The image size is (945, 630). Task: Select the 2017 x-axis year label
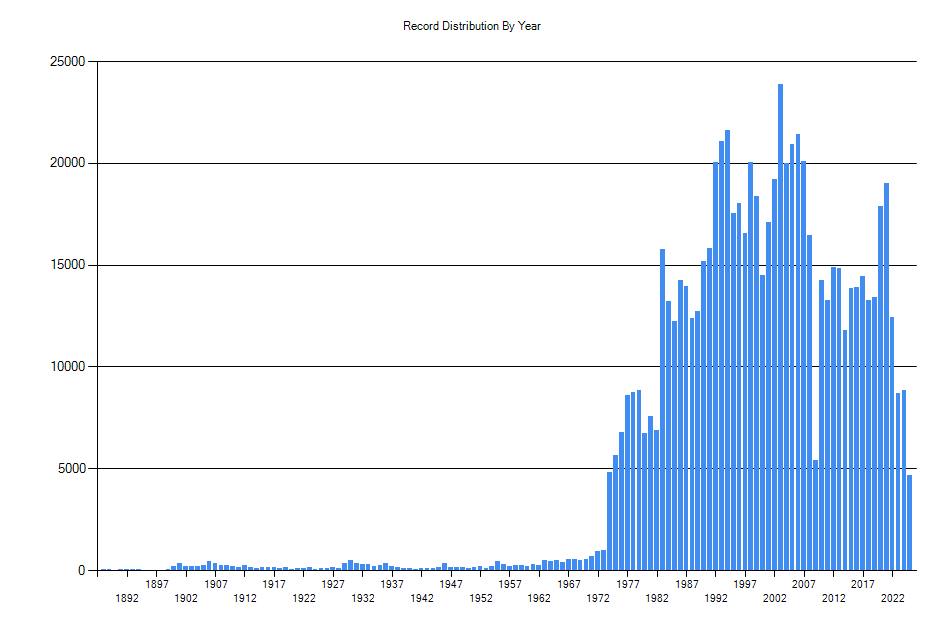point(863,585)
